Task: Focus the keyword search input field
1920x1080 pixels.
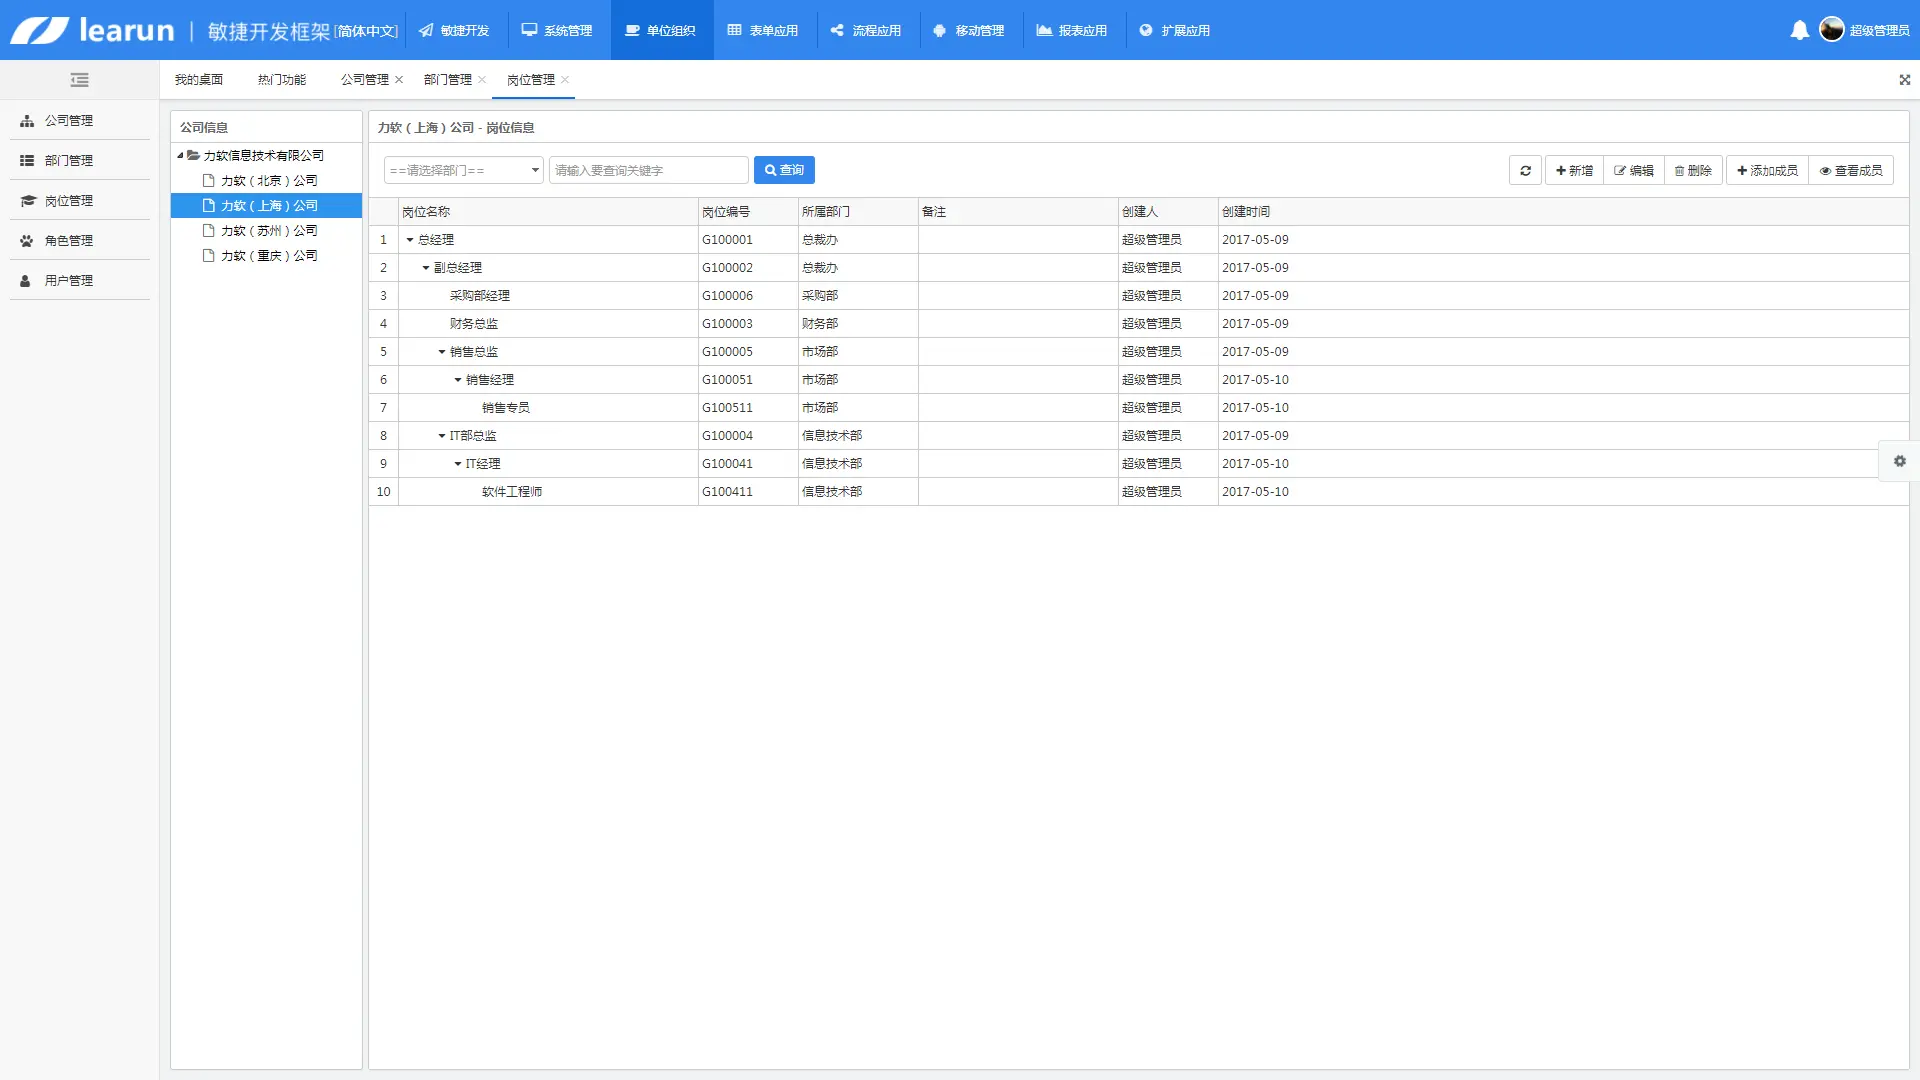Action: [x=648, y=171]
